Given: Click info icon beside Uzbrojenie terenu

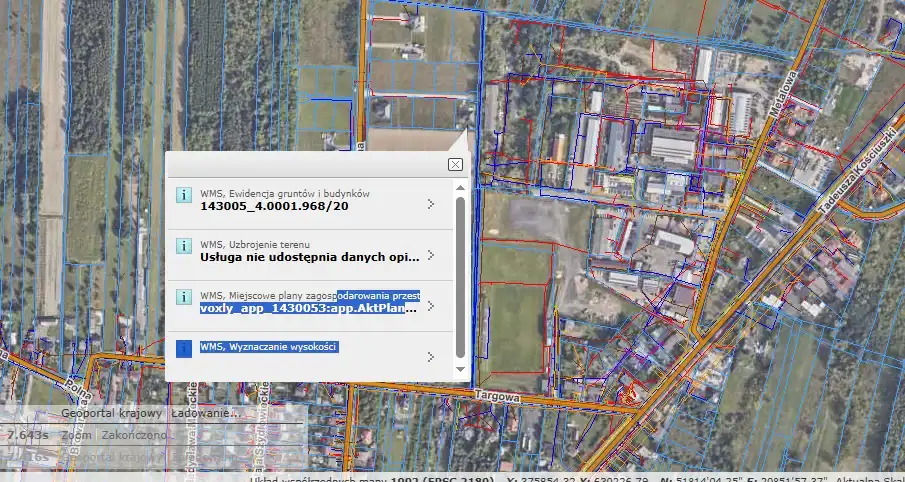Looking at the screenshot, I should pyautogui.click(x=183, y=245).
